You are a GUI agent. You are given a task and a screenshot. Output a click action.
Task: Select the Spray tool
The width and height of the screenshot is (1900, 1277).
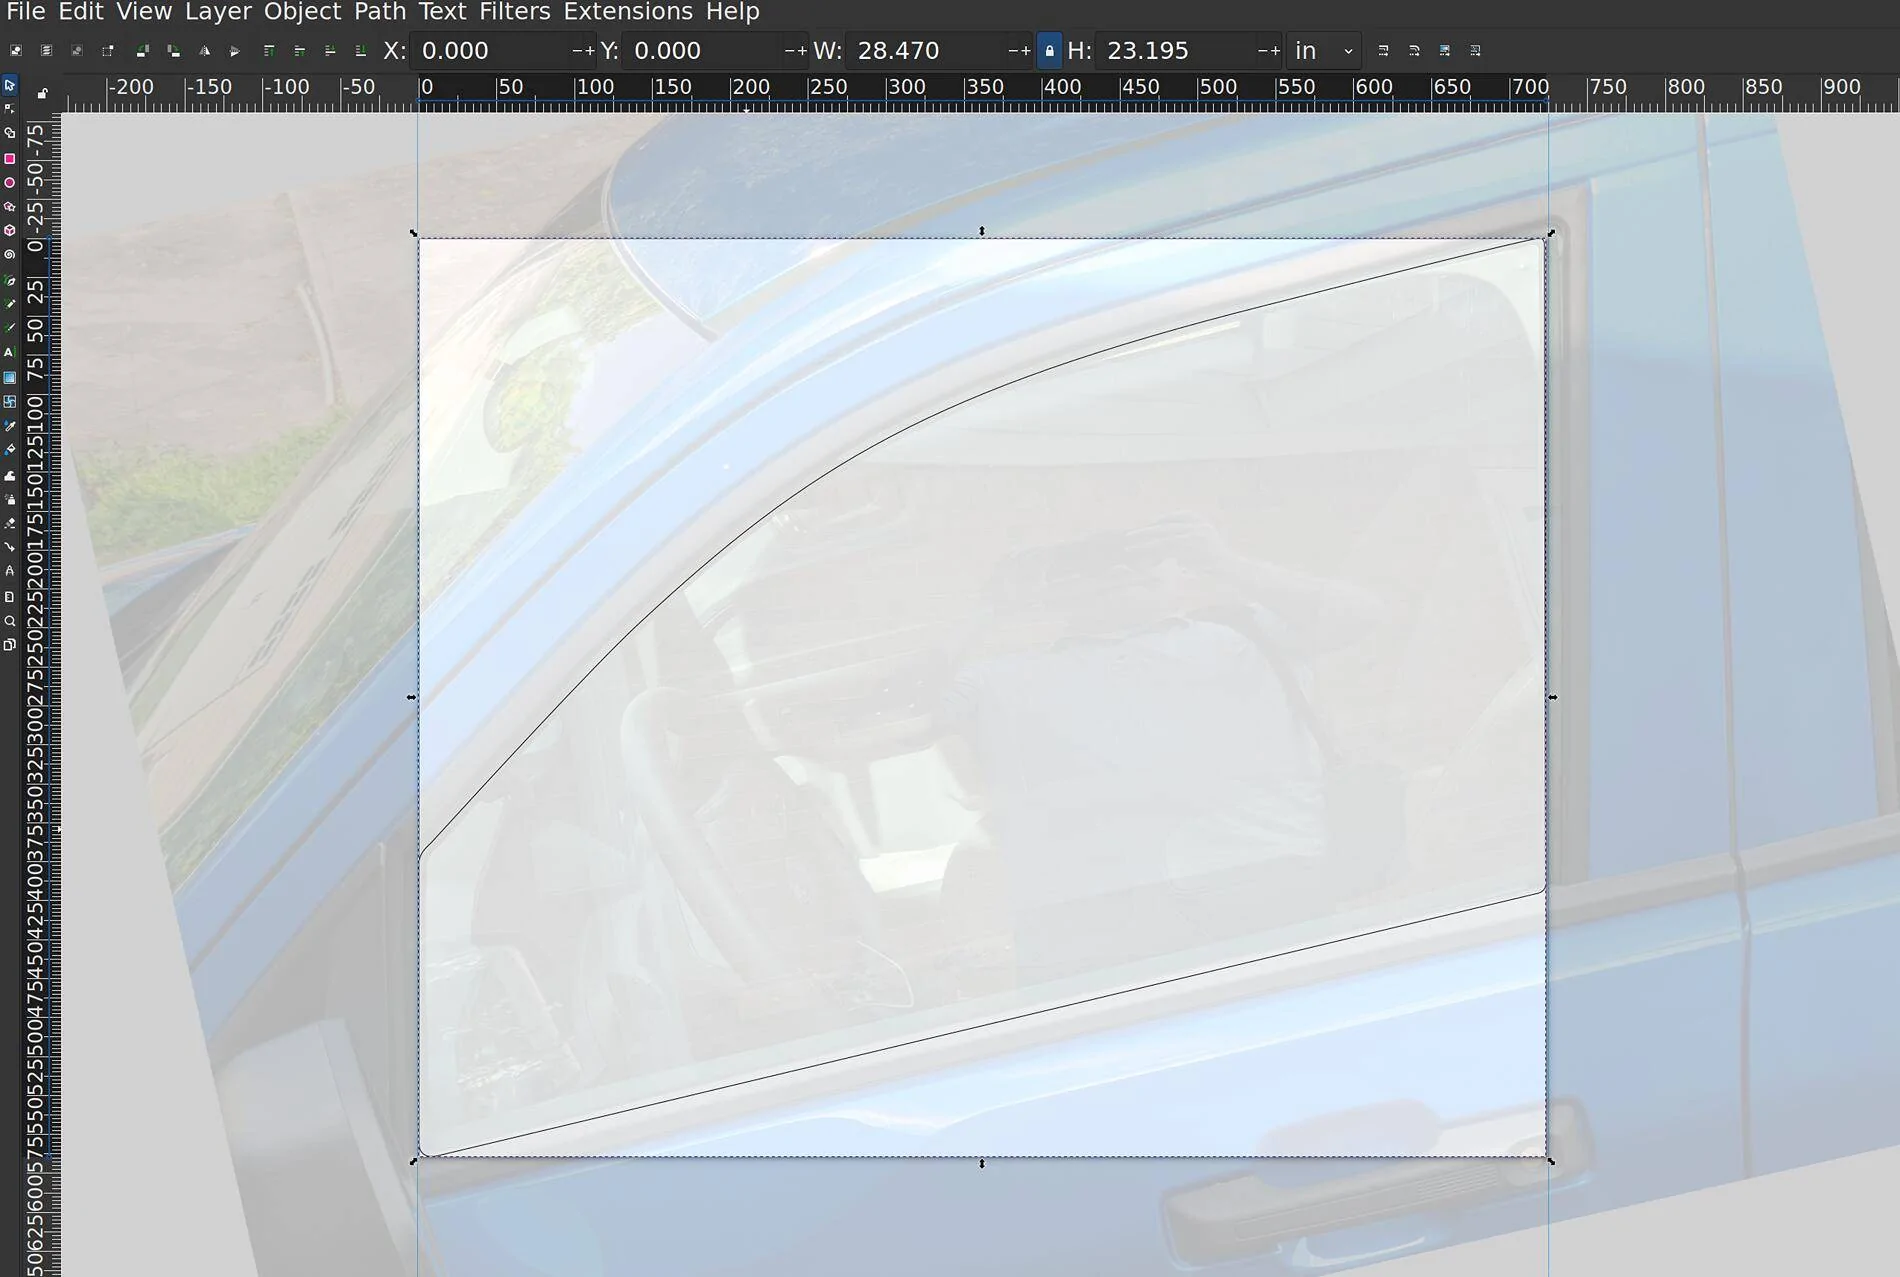coord(10,499)
